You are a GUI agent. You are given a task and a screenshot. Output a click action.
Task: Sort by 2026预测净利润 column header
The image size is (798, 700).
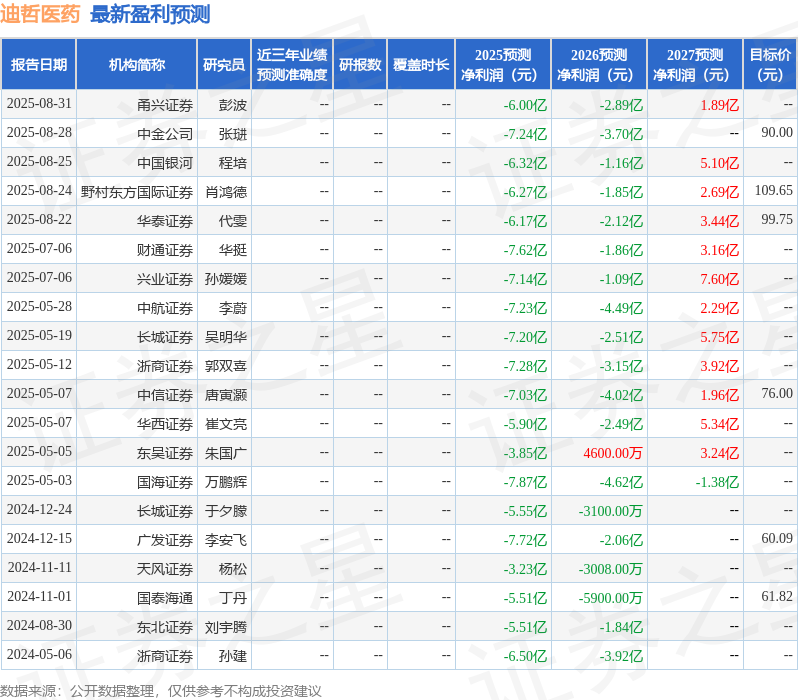598,65
